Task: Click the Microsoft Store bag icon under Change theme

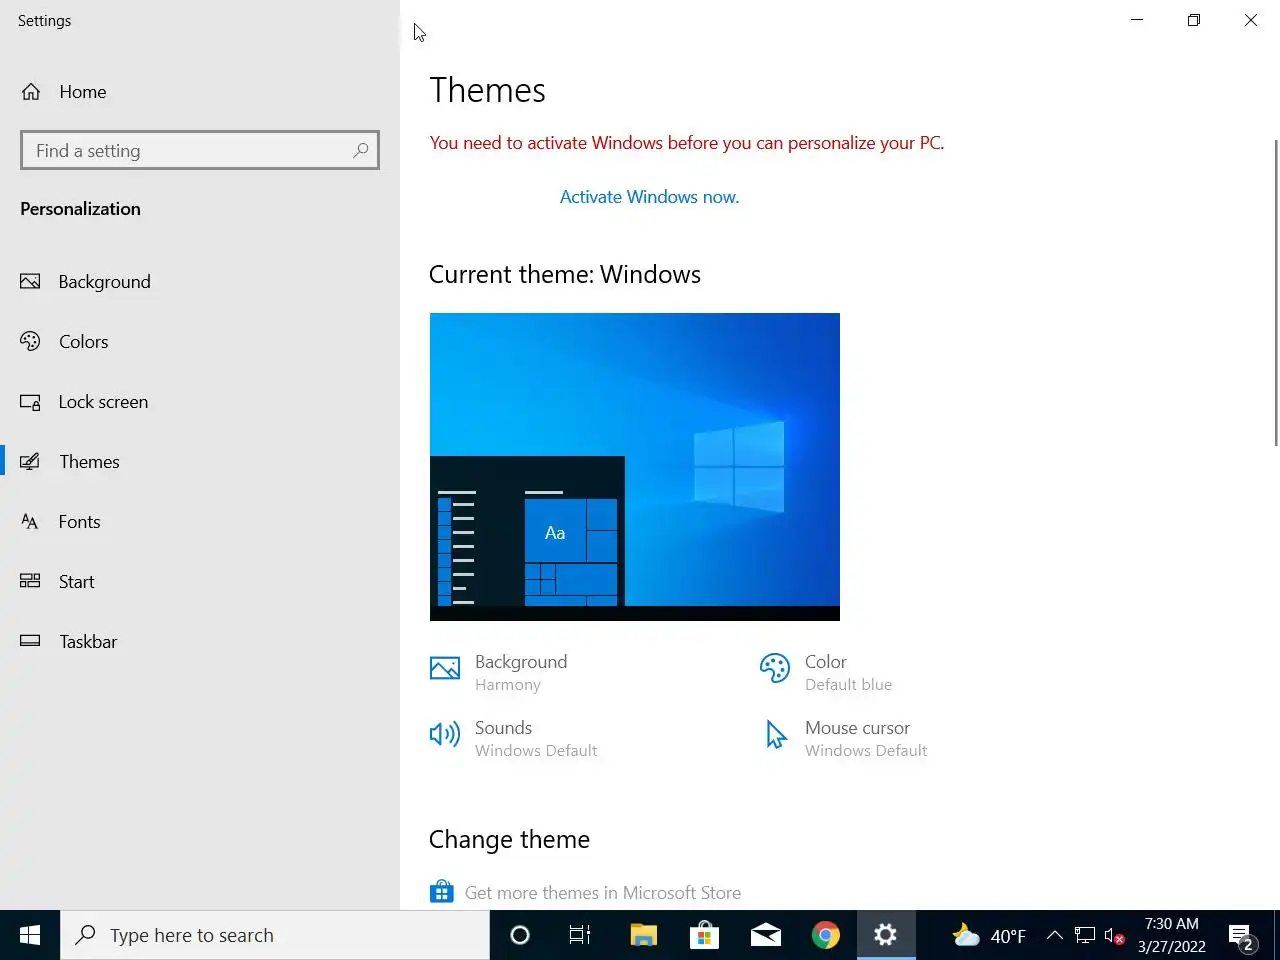Action: pos(442,891)
